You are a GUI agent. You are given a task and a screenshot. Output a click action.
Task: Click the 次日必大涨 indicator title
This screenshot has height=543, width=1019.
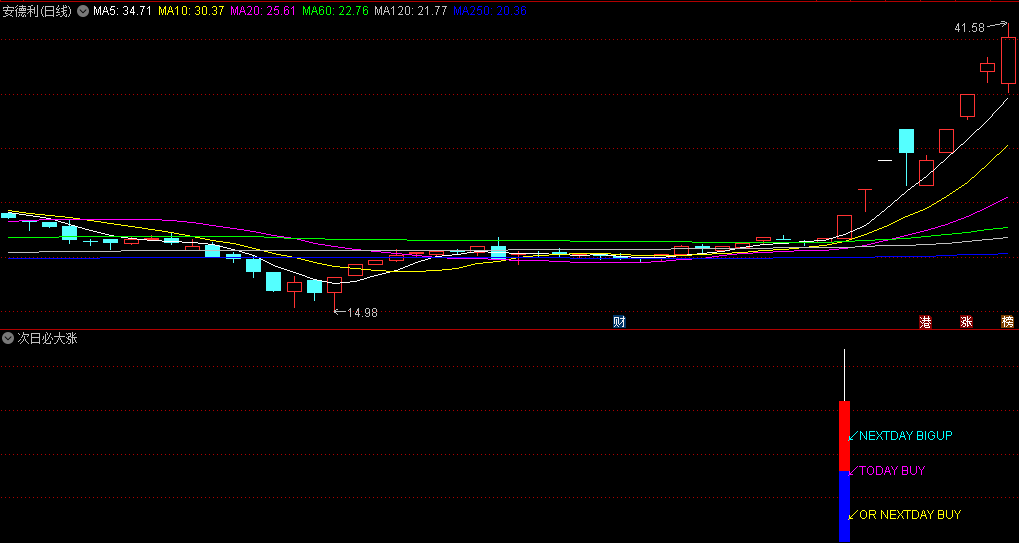point(47,338)
